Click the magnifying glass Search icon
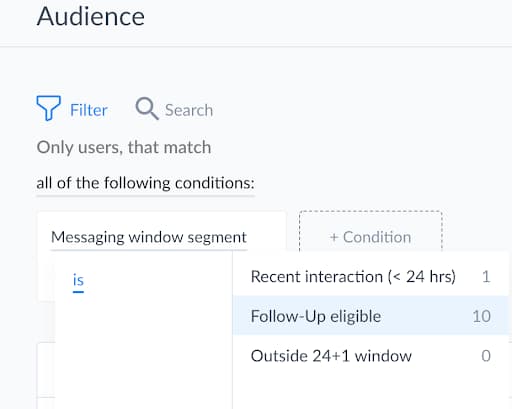The height and width of the screenshot is (409, 512). coord(147,108)
